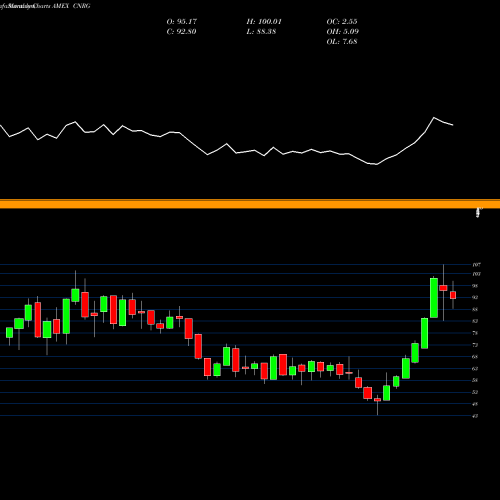Viewport: 500px width, 500px height.
Task: Click the 98 price axis label
Action: 475,286
